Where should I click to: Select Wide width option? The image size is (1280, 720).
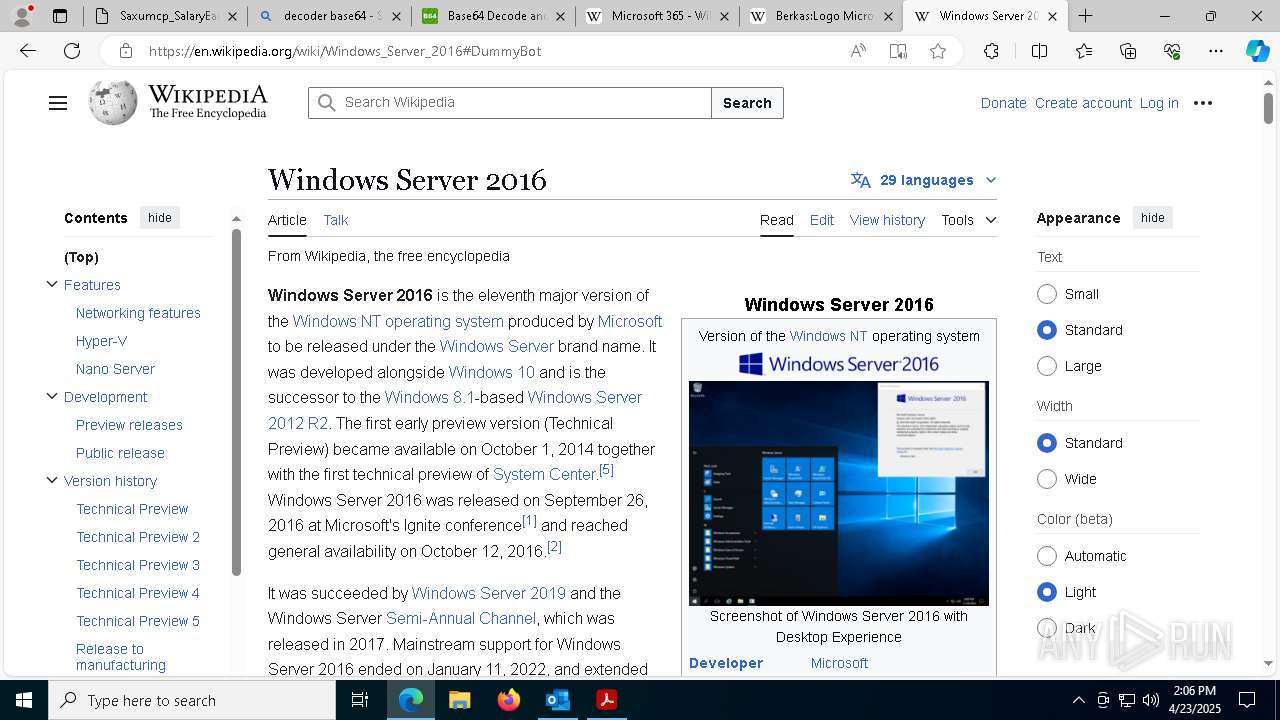point(1047,479)
